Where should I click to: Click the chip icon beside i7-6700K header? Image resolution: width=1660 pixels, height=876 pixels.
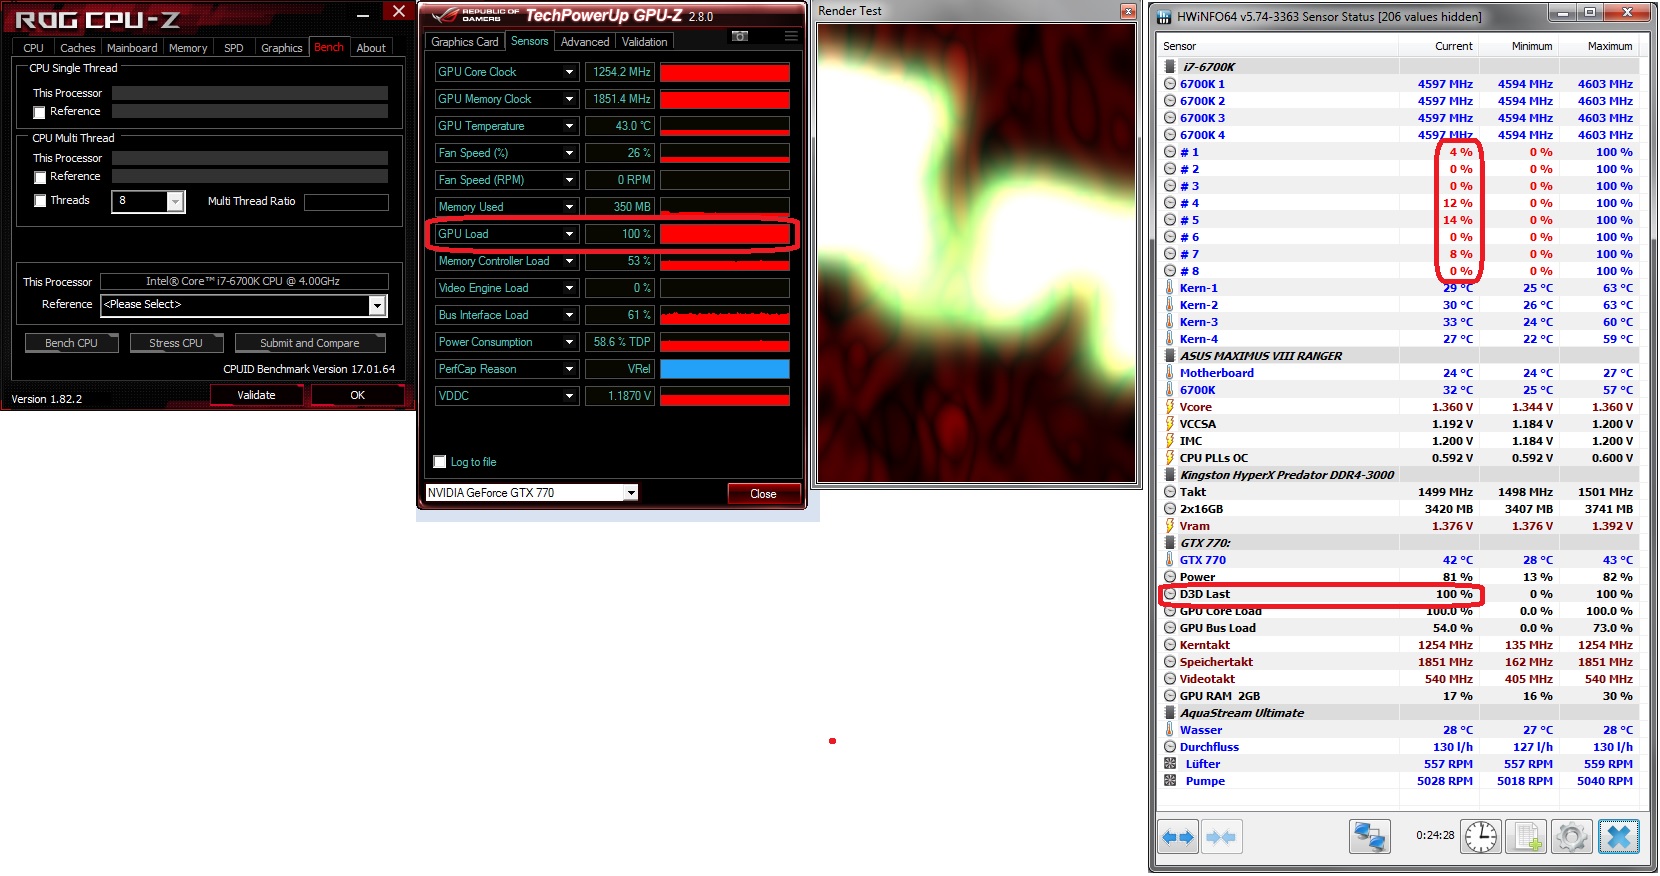click(1170, 67)
